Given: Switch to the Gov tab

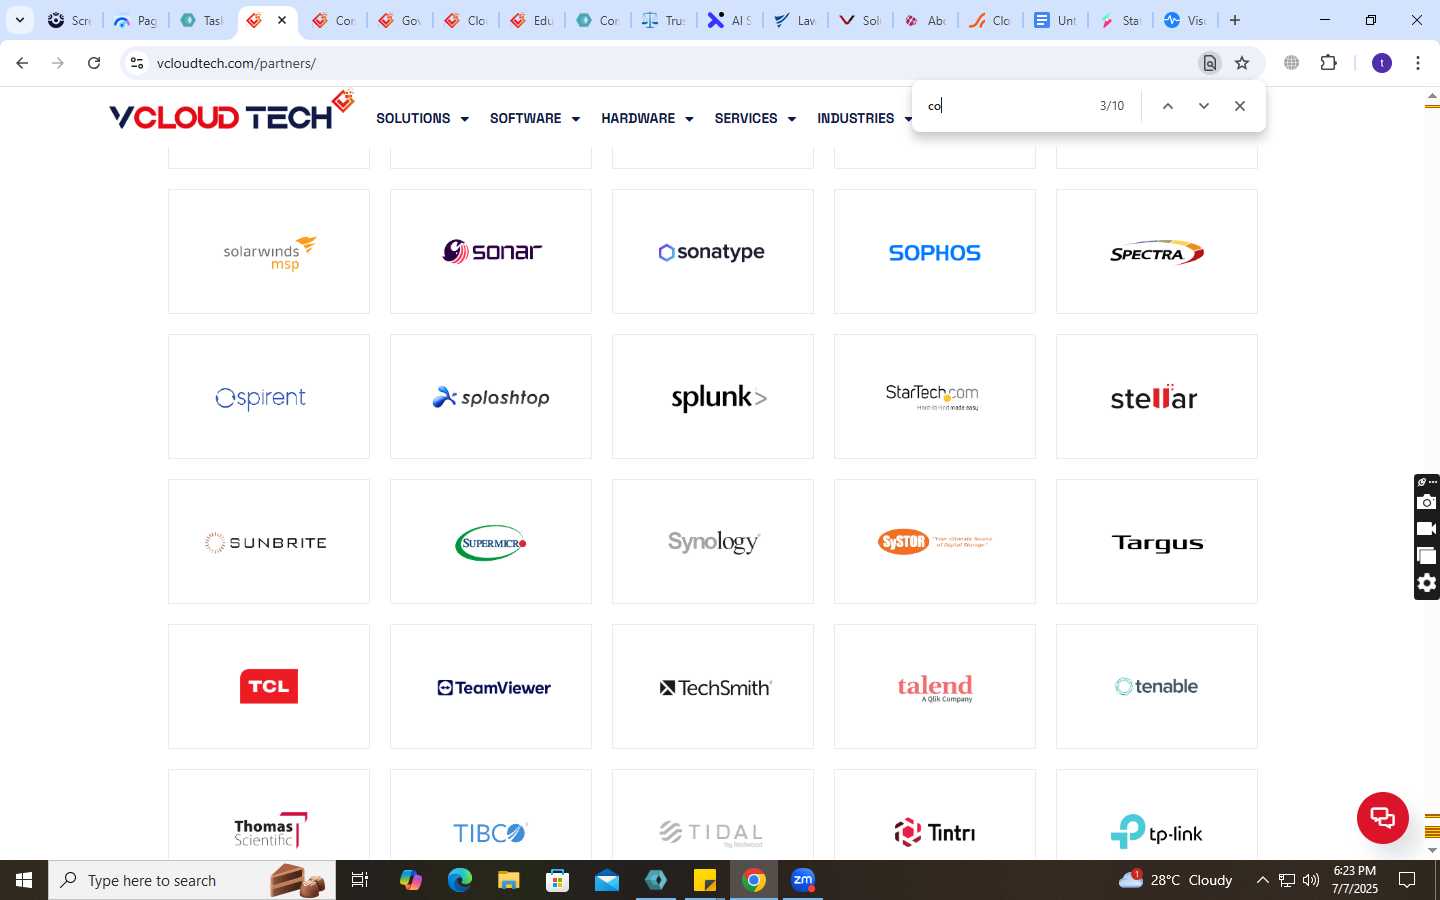Looking at the screenshot, I should (x=400, y=20).
